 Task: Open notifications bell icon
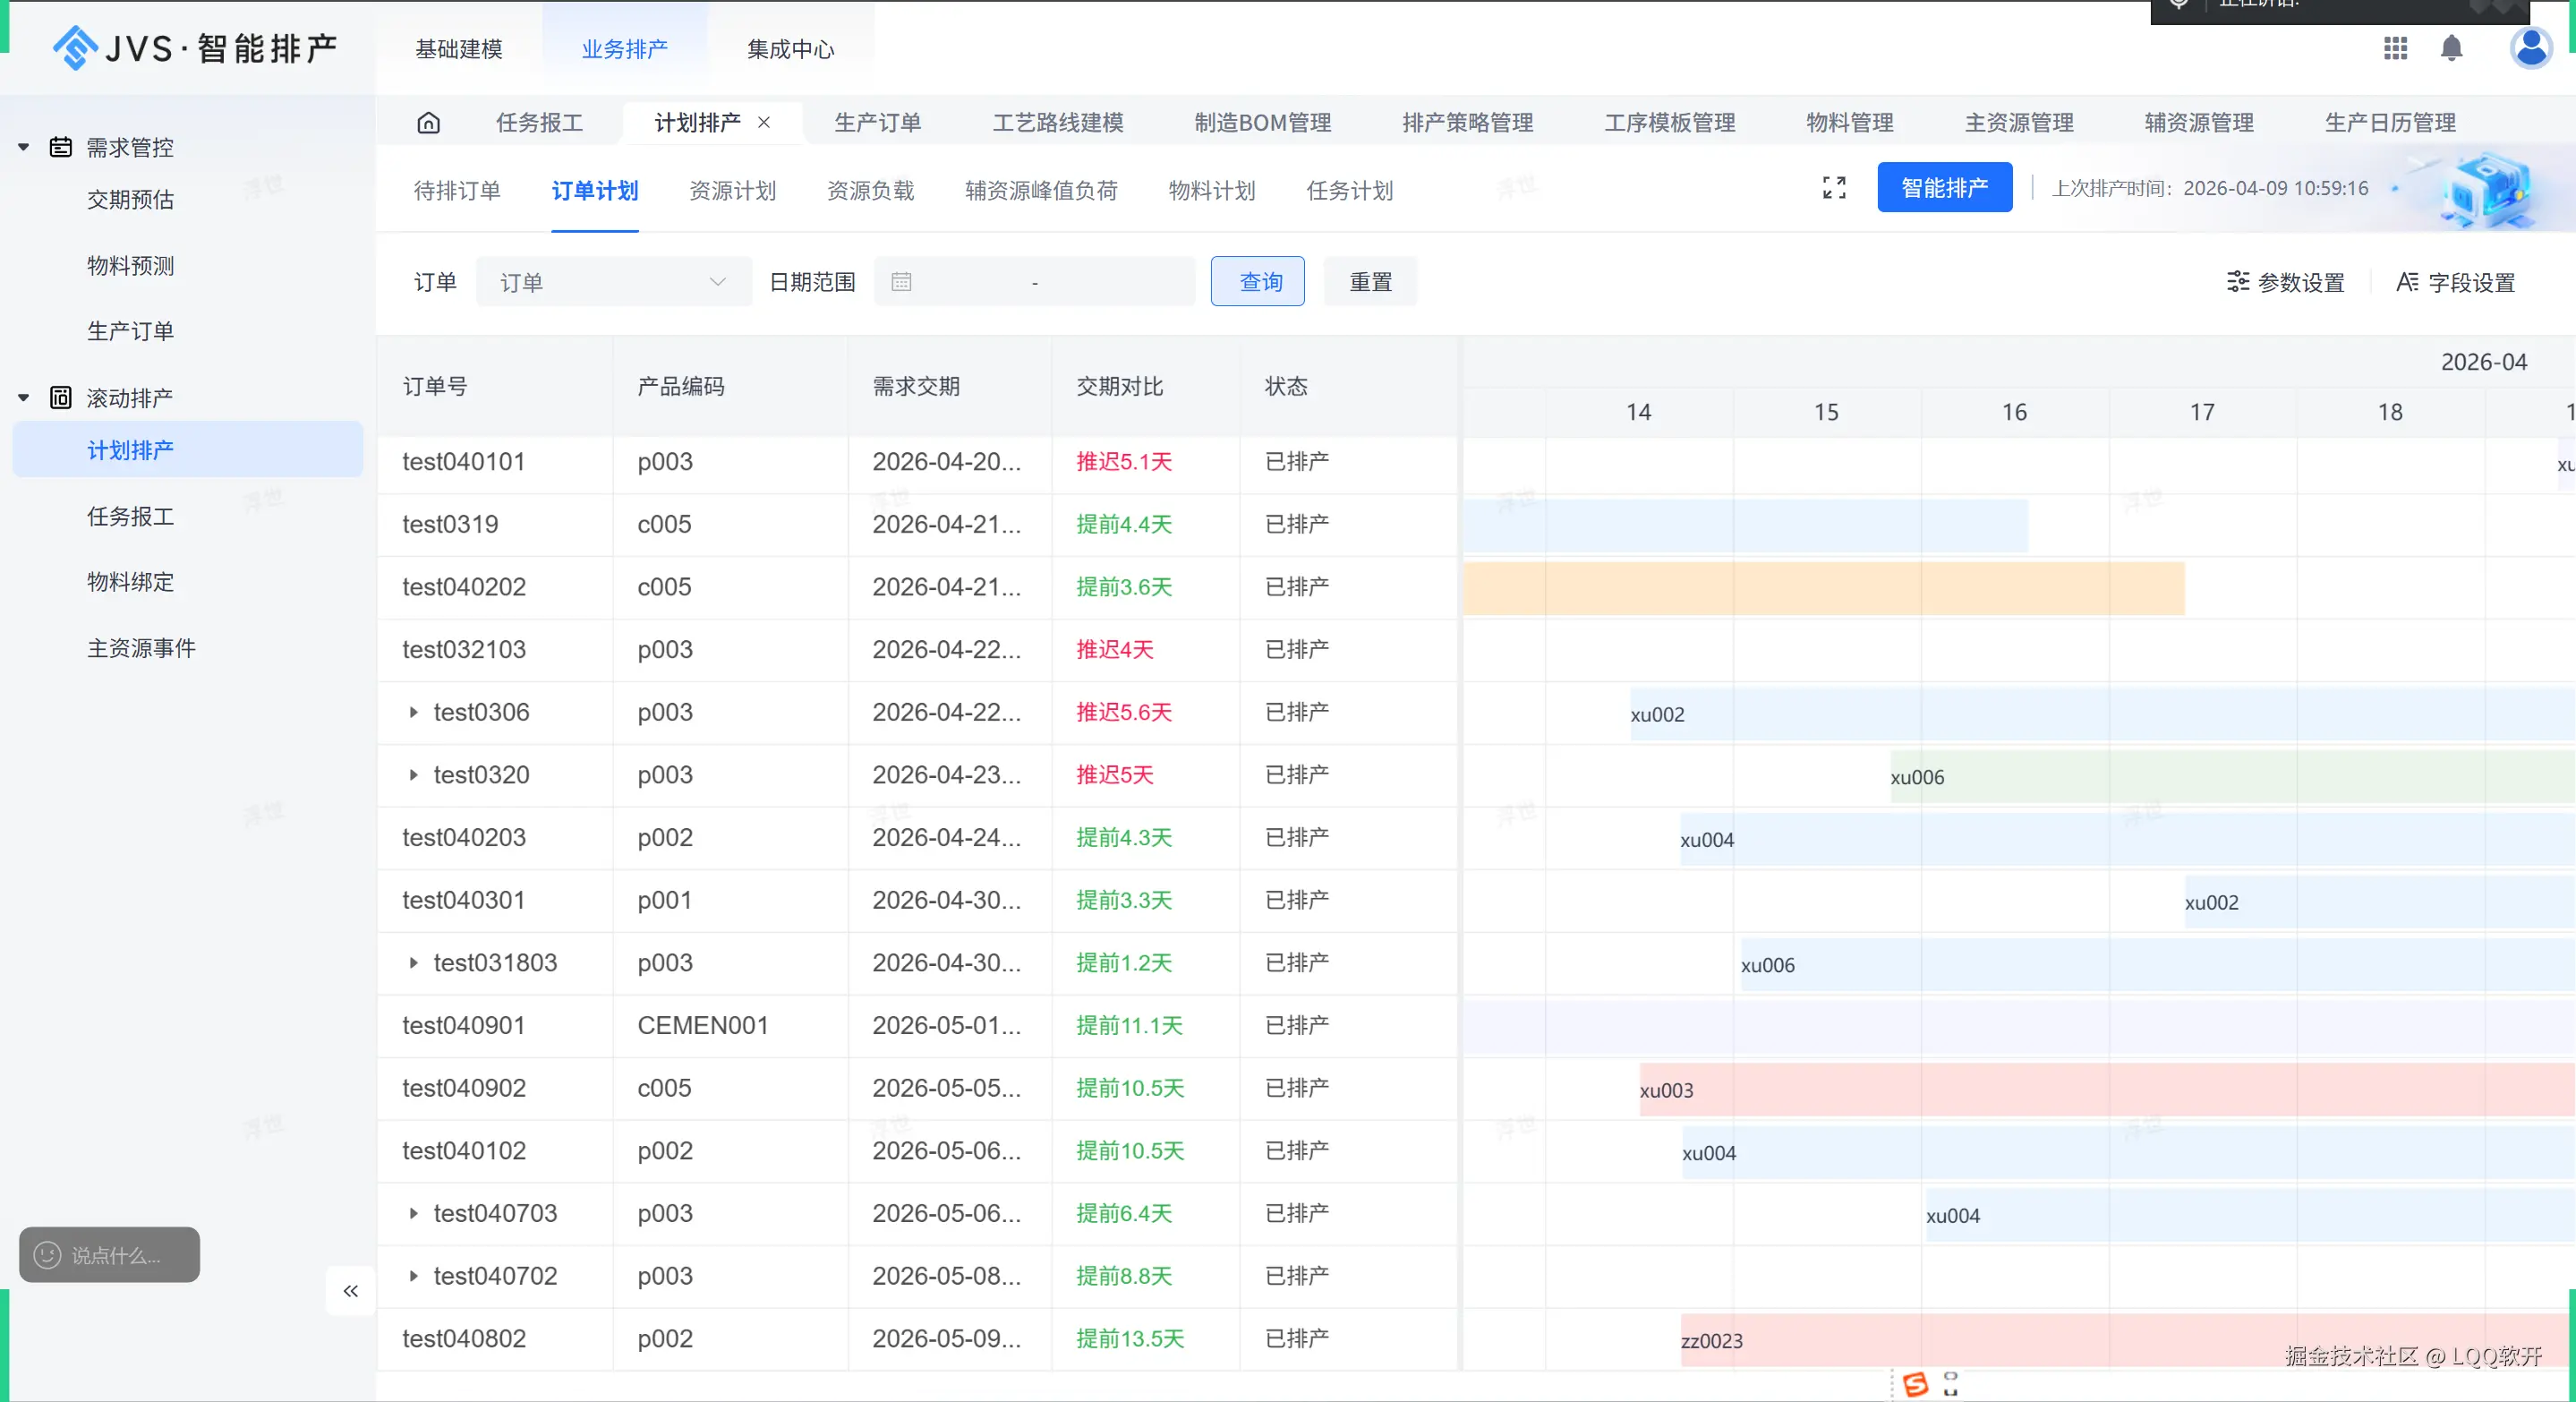tap(2451, 48)
